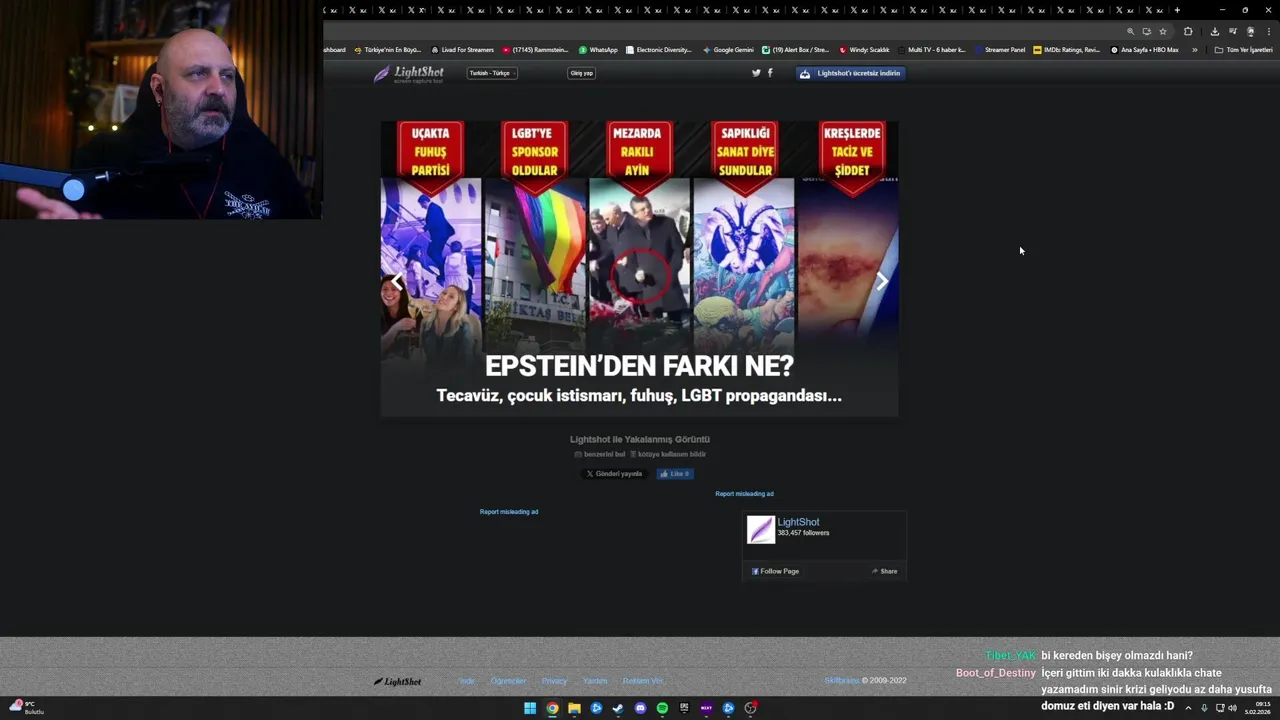The width and height of the screenshot is (1280, 720).
Task: Open Türkiye'nin En Büyü... bookmark
Action: 388,50
